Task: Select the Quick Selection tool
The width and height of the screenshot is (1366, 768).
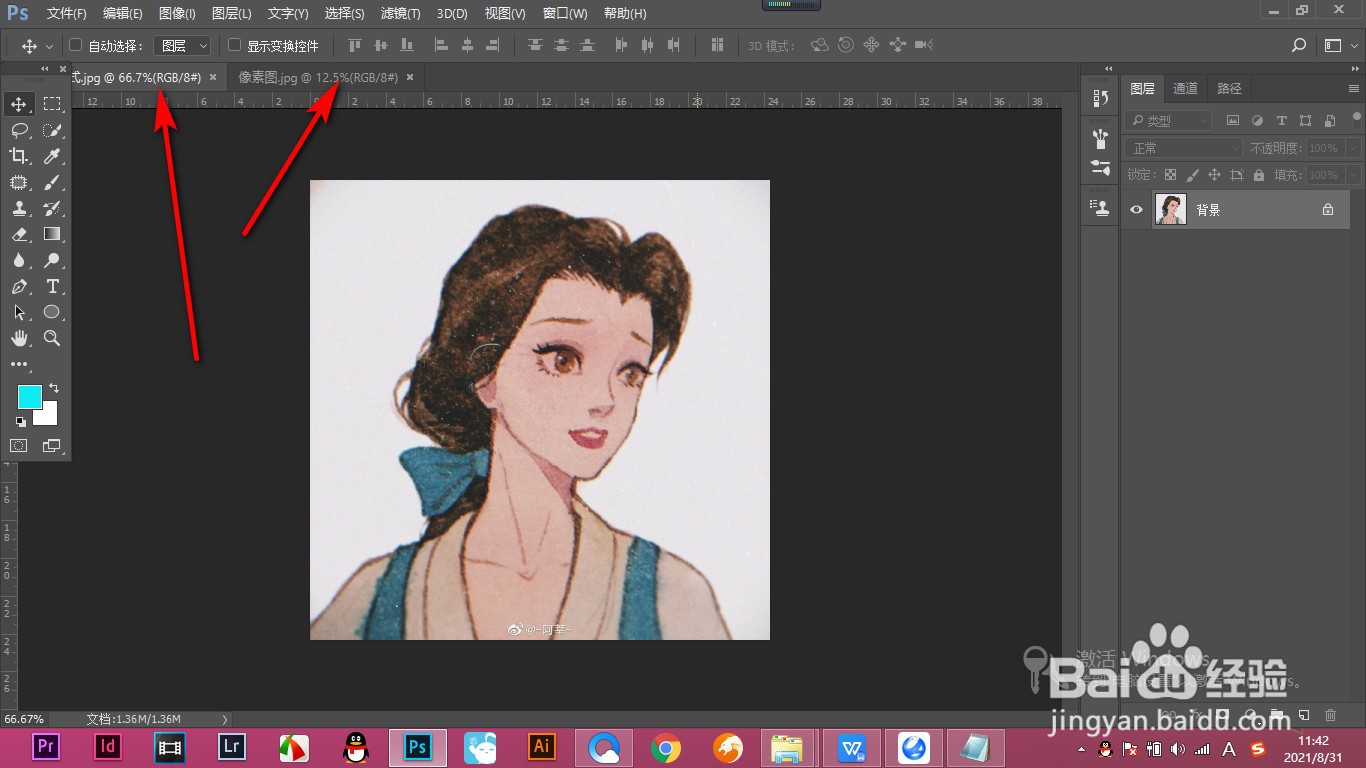Action: tap(52, 130)
